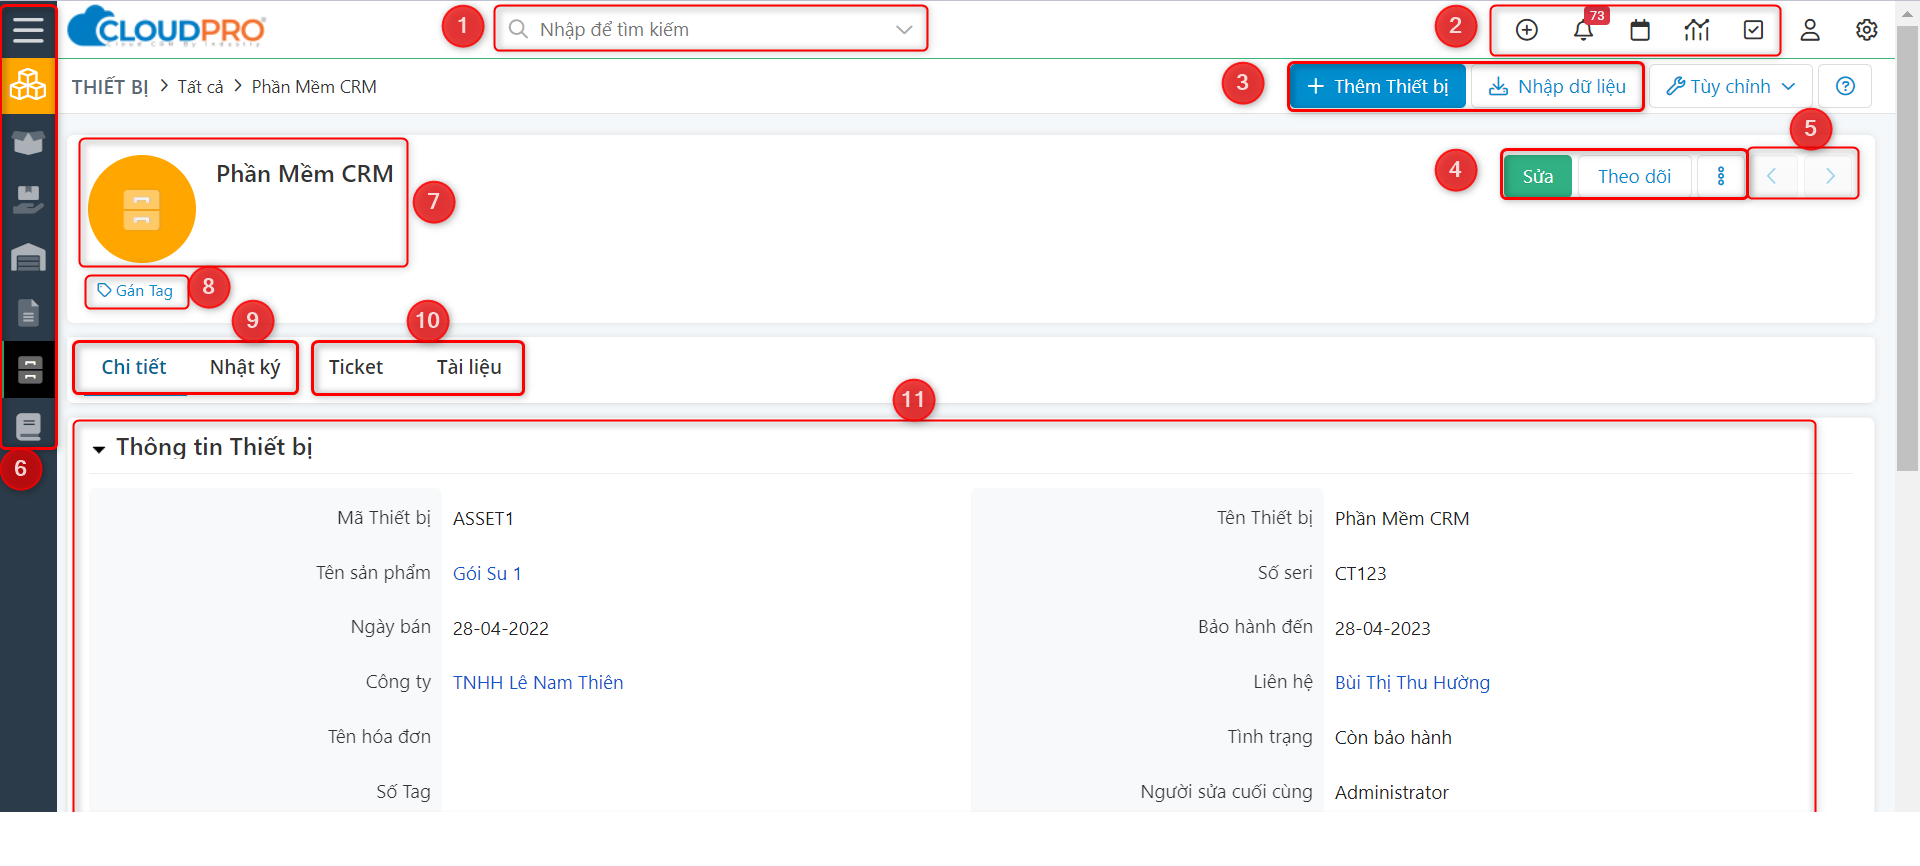Open the open-box sidebar icon
The height and width of the screenshot is (866, 1920).
(28, 143)
